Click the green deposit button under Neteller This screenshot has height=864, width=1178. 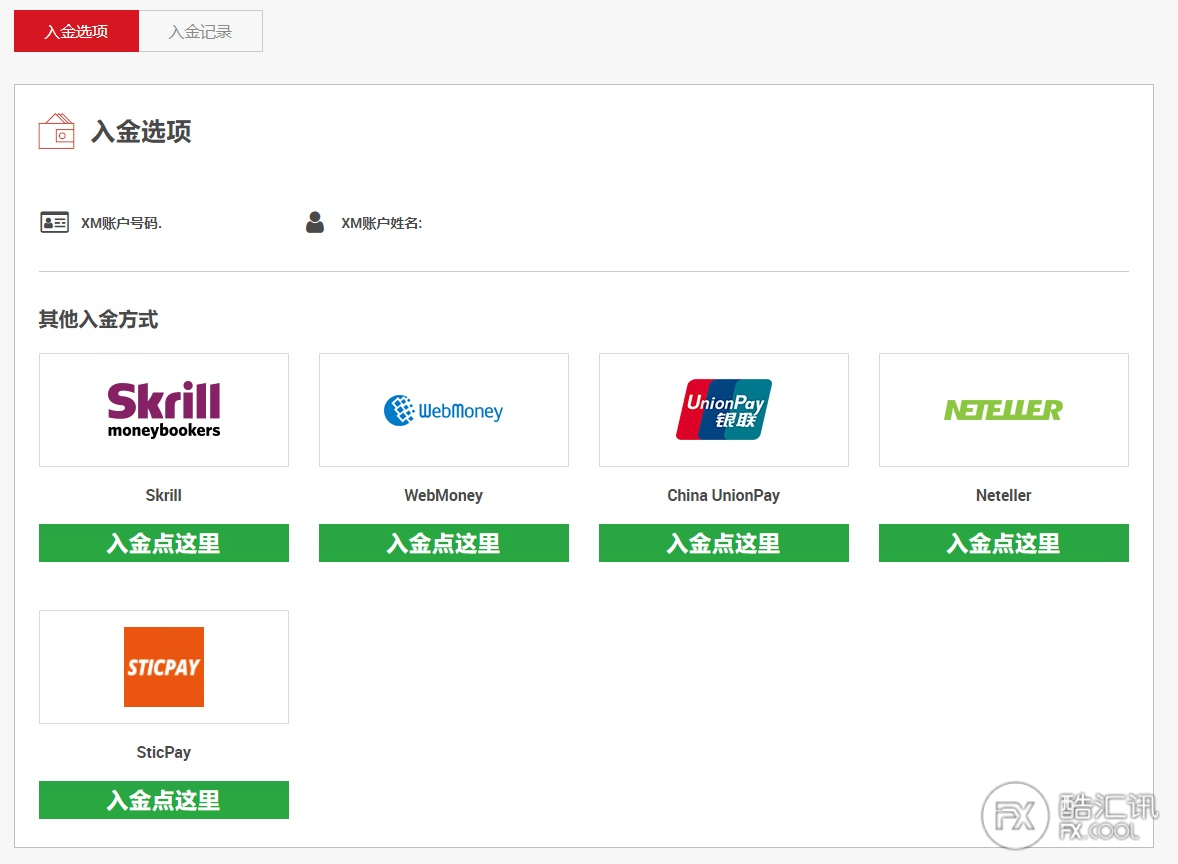(1003, 543)
